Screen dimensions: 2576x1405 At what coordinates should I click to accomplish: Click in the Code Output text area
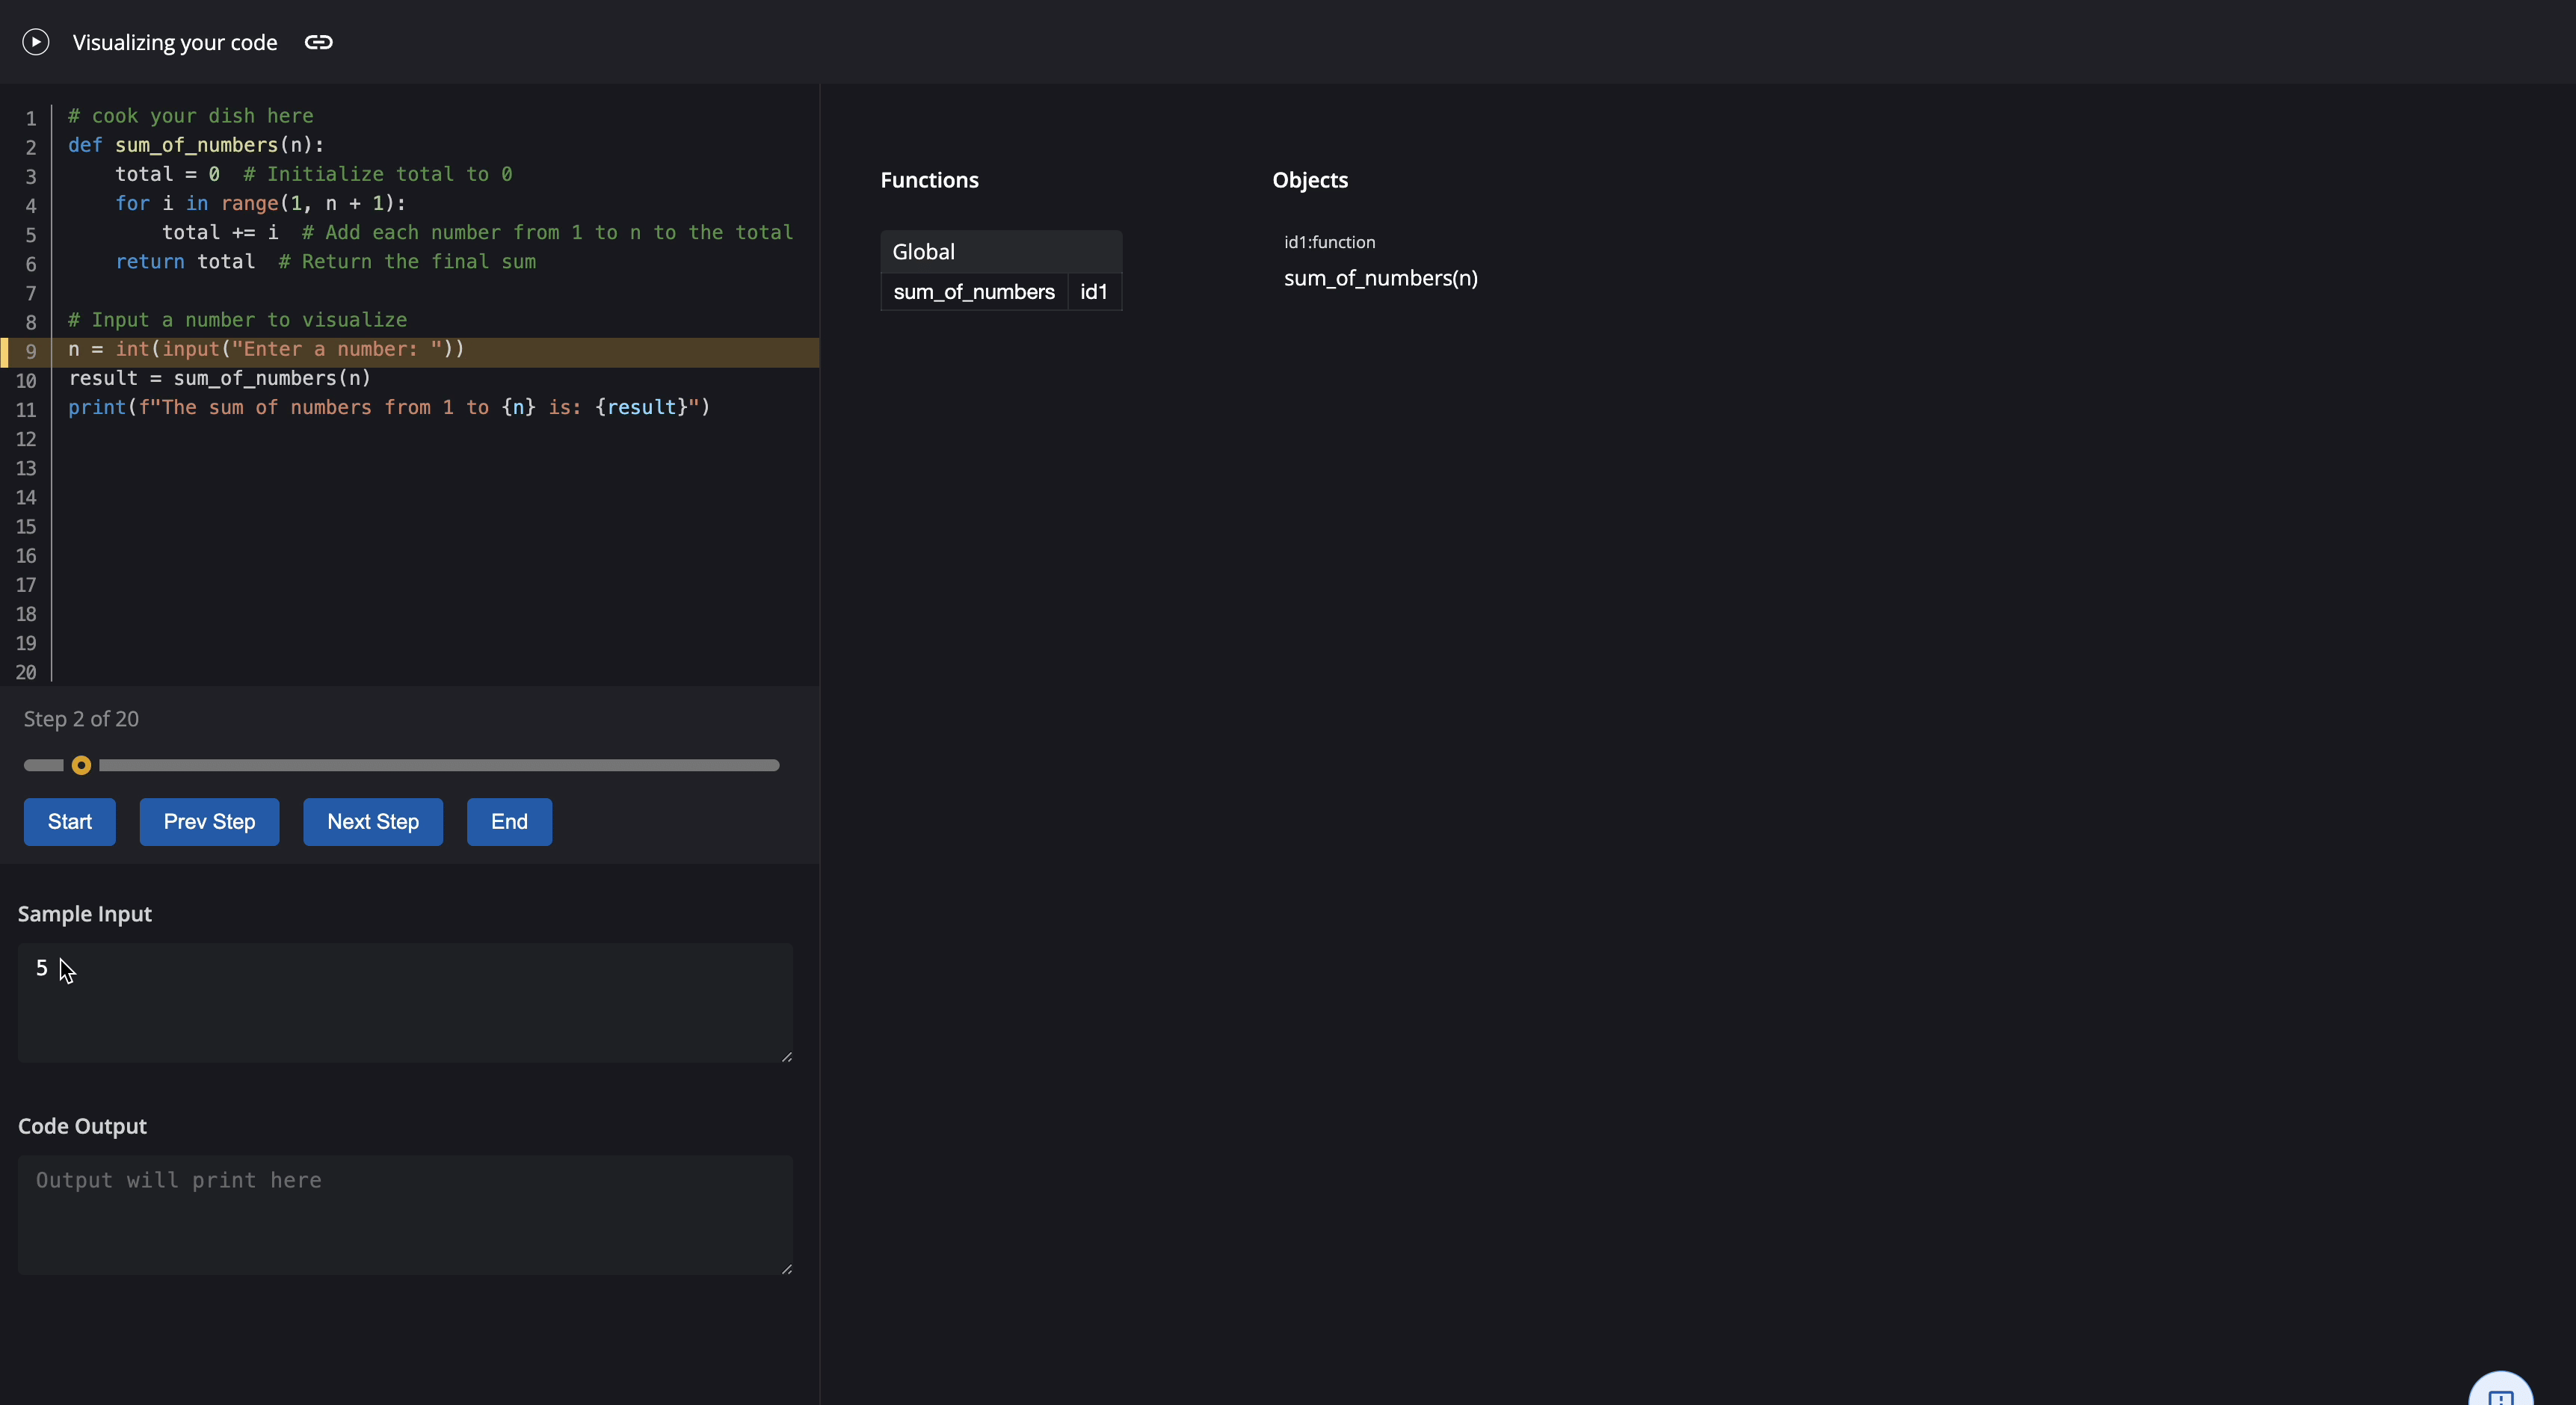coord(405,1214)
